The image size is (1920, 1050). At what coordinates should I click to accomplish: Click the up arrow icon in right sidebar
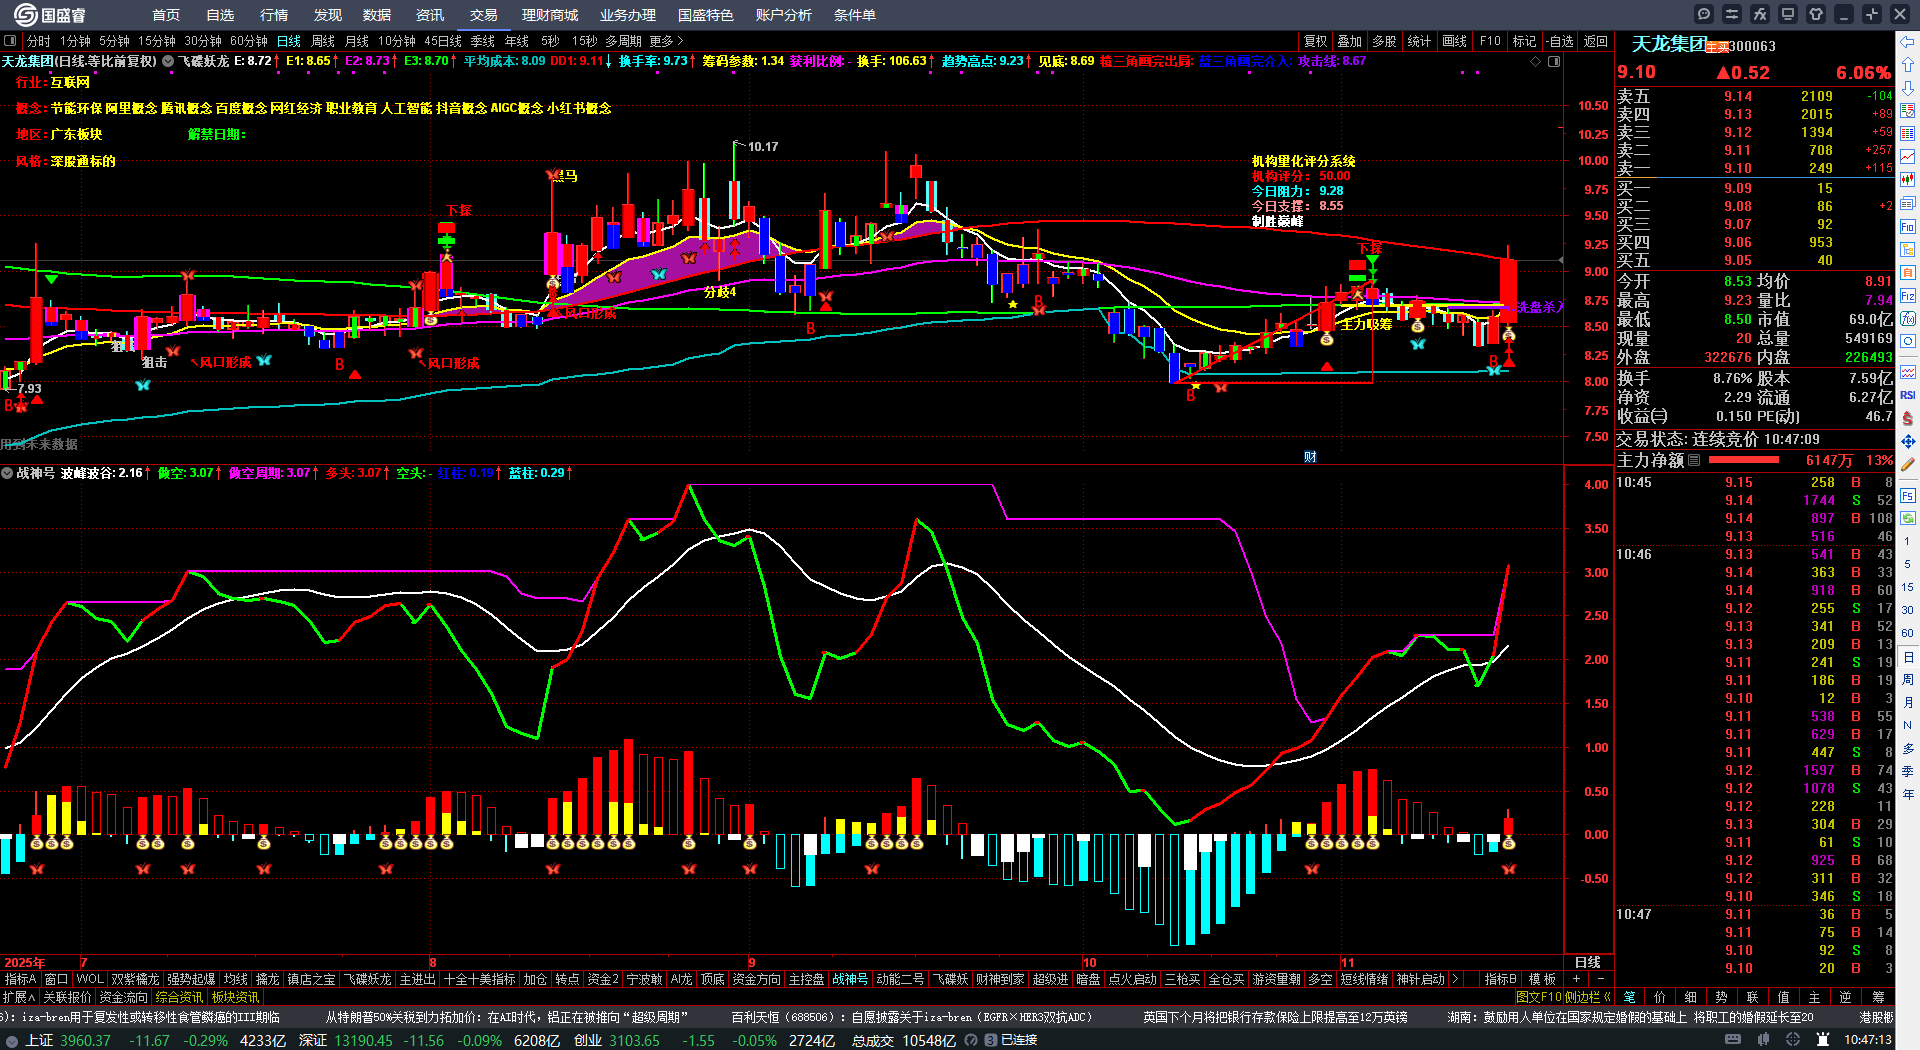coord(1908,64)
